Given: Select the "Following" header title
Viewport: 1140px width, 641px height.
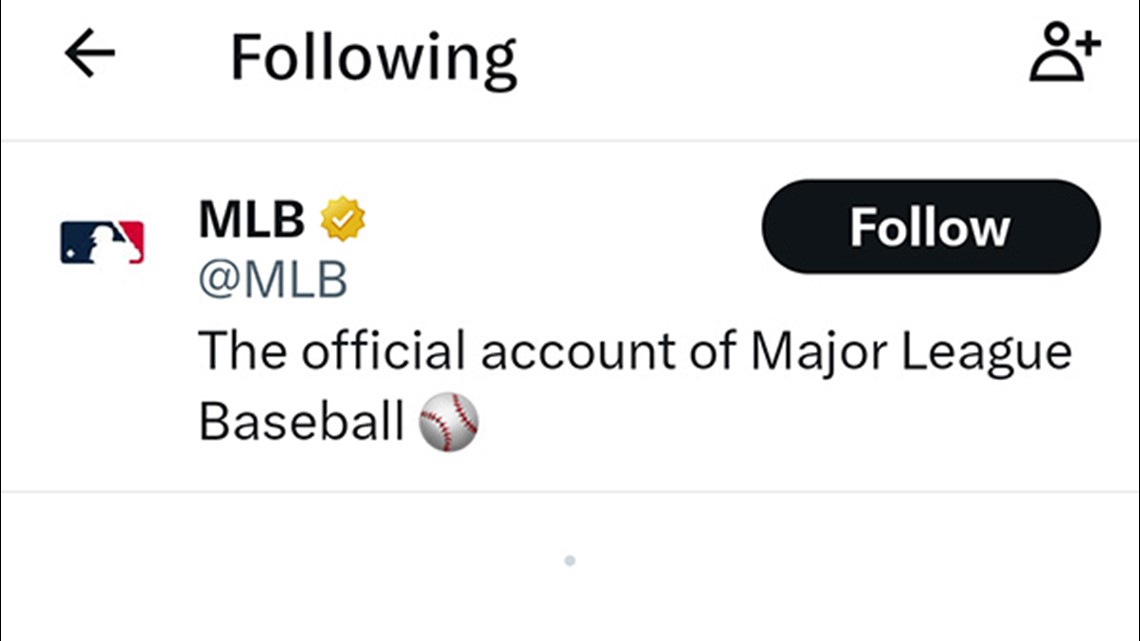Looking at the screenshot, I should (373, 58).
